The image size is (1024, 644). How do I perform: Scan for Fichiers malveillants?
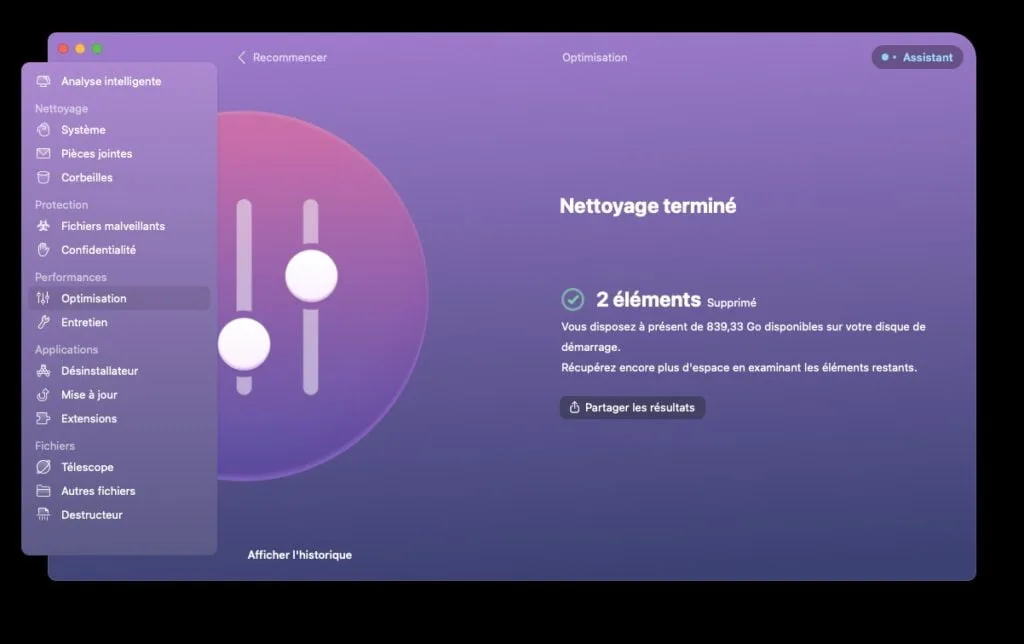[113, 226]
